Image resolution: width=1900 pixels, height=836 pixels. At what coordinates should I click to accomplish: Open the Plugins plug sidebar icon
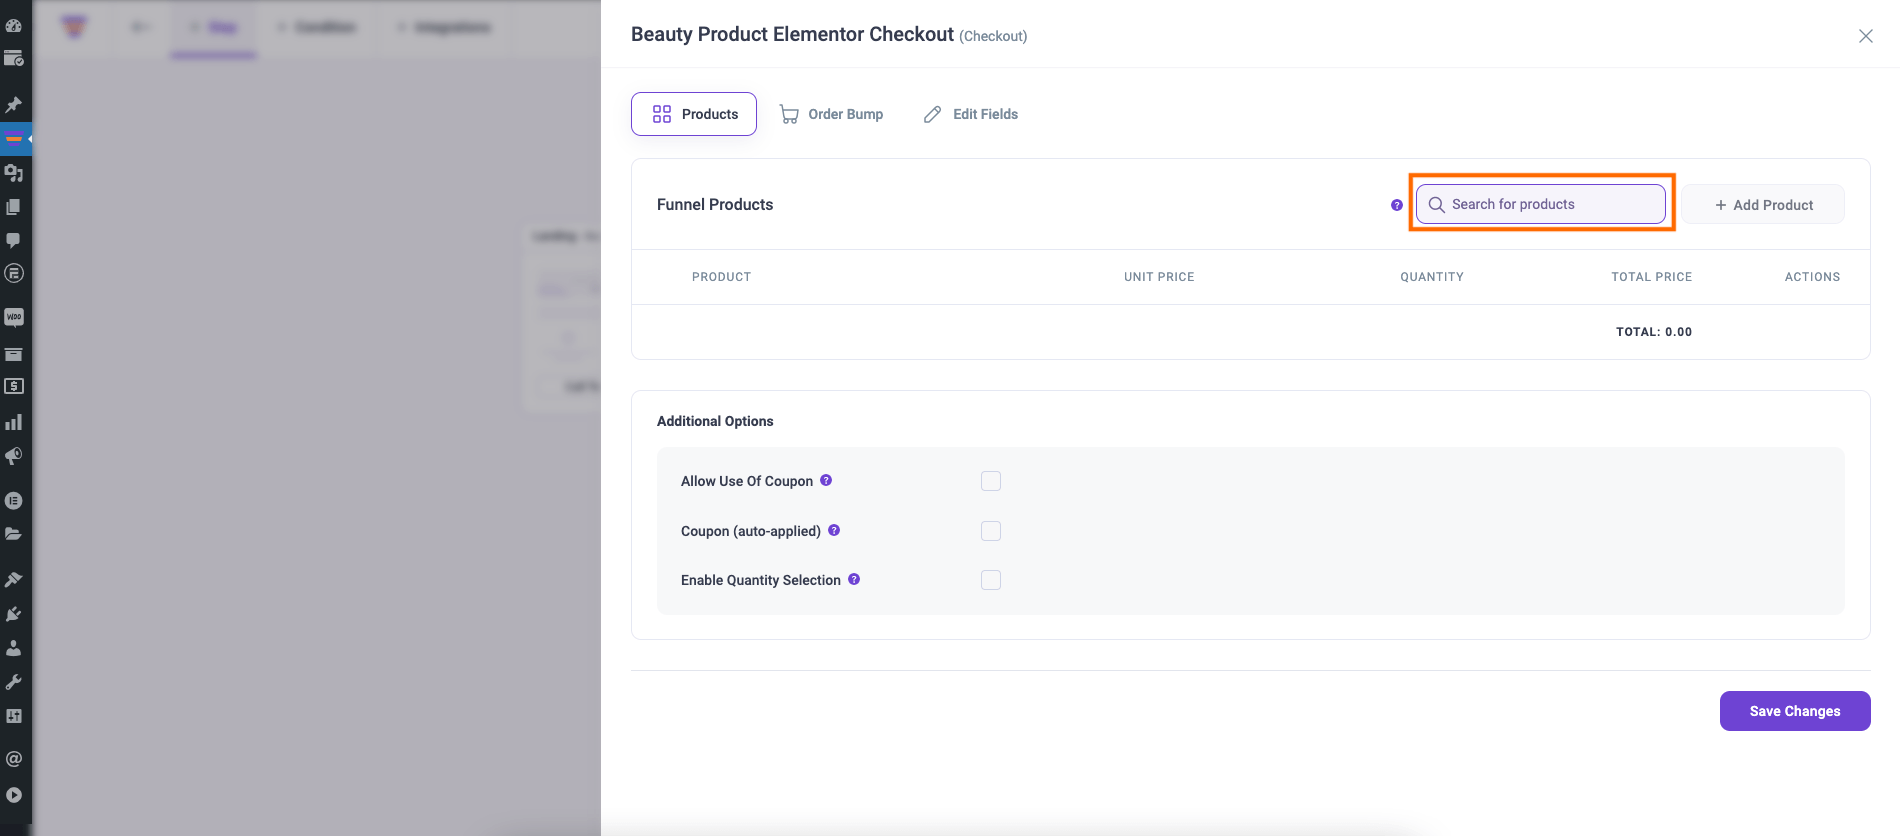14,613
